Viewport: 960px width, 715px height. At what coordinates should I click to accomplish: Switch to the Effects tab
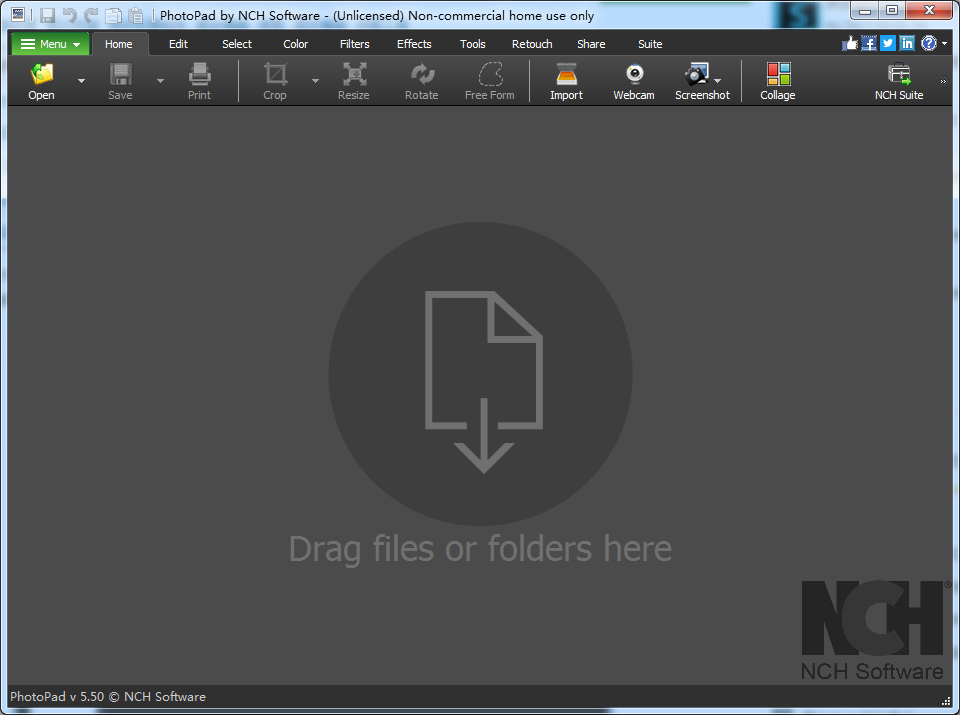[414, 44]
